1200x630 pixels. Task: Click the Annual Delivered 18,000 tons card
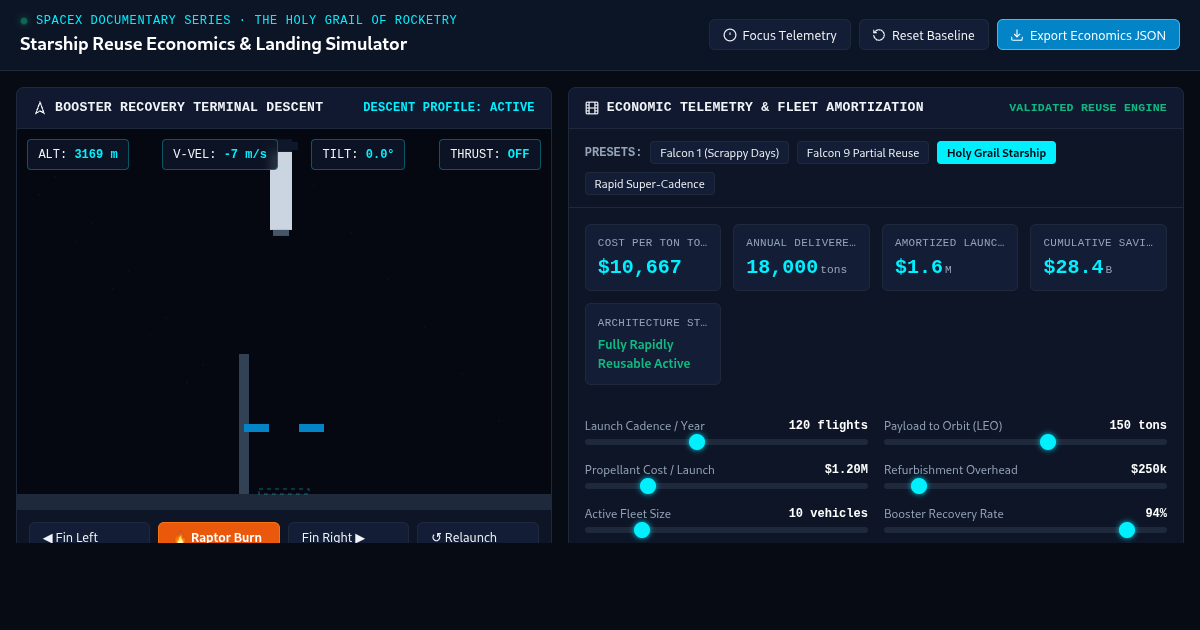click(x=801, y=257)
